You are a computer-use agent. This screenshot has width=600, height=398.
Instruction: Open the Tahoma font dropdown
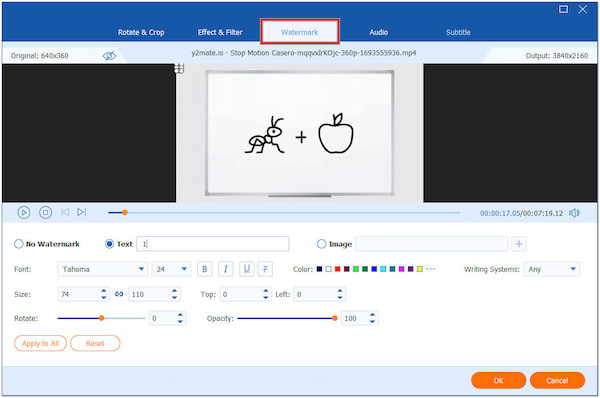103,269
